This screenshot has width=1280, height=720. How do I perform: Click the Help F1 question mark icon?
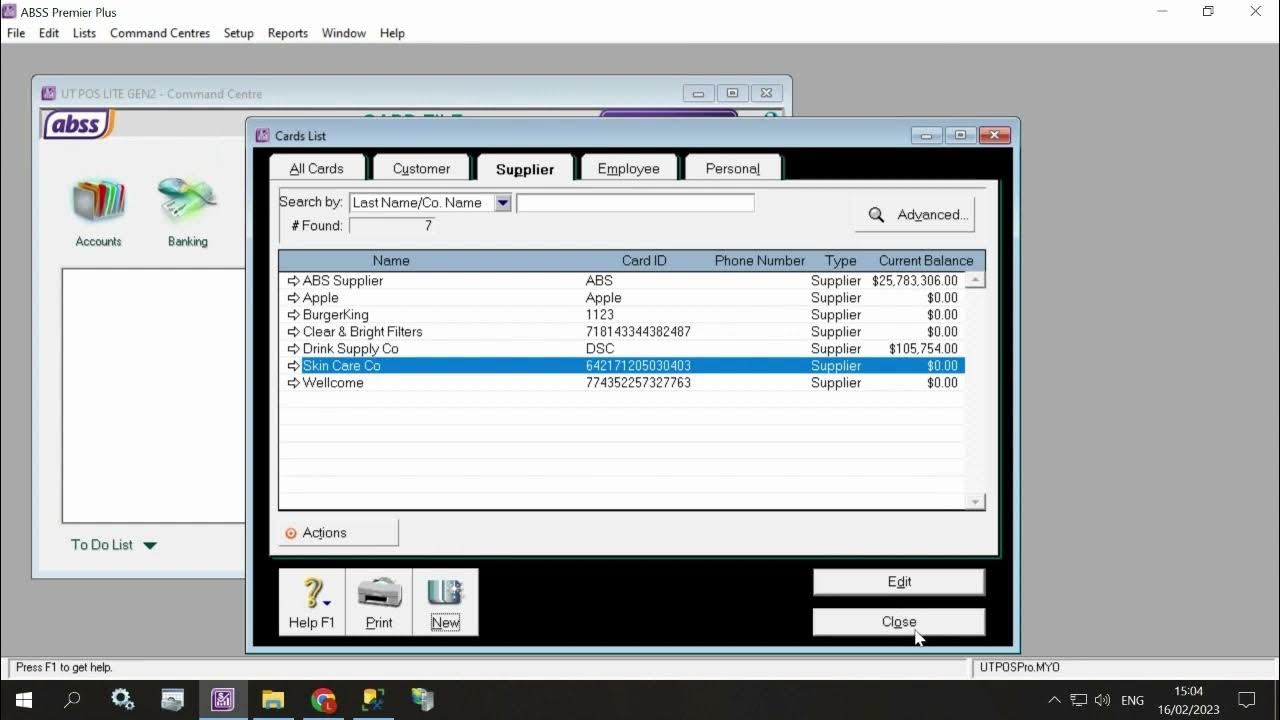click(312, 601)
